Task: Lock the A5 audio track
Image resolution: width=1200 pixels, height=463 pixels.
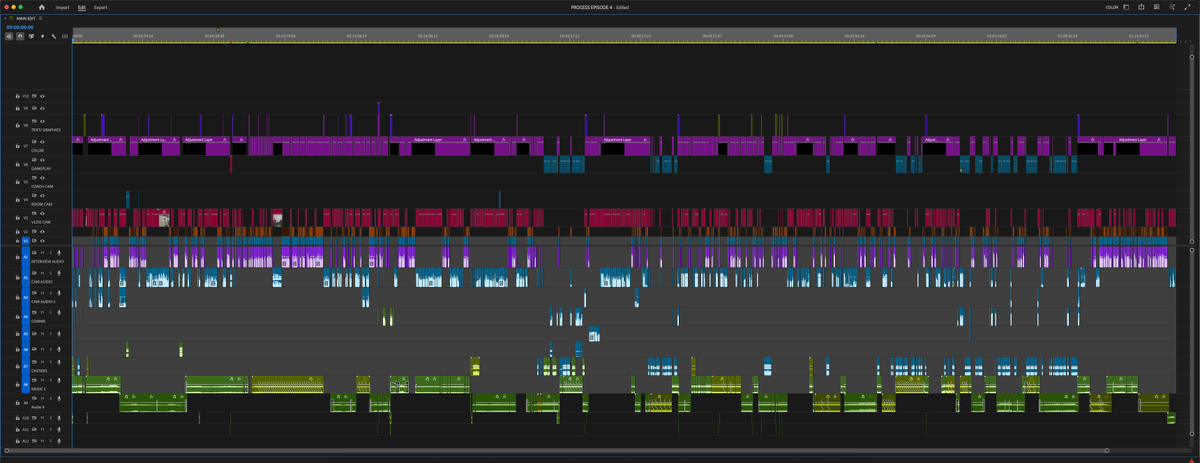Action: pyautogui.click(x=17, y=333)
